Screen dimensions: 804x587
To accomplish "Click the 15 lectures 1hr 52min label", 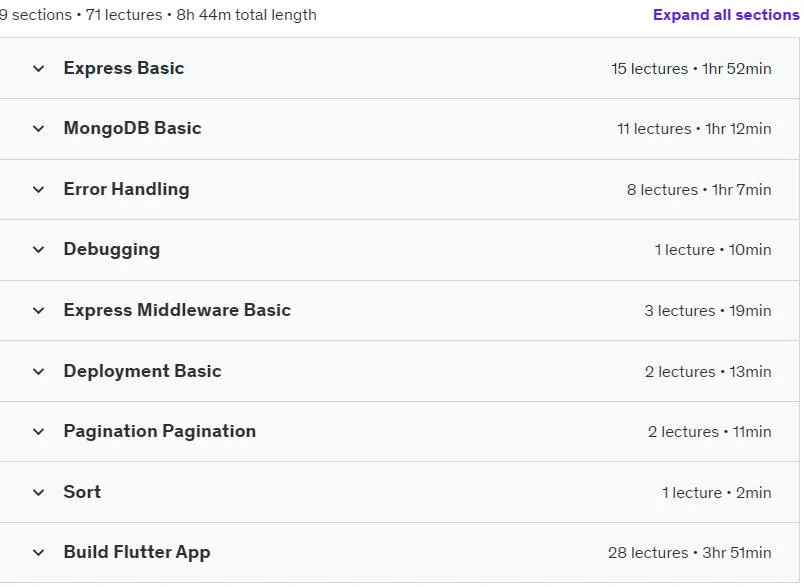I will point(691,69).
